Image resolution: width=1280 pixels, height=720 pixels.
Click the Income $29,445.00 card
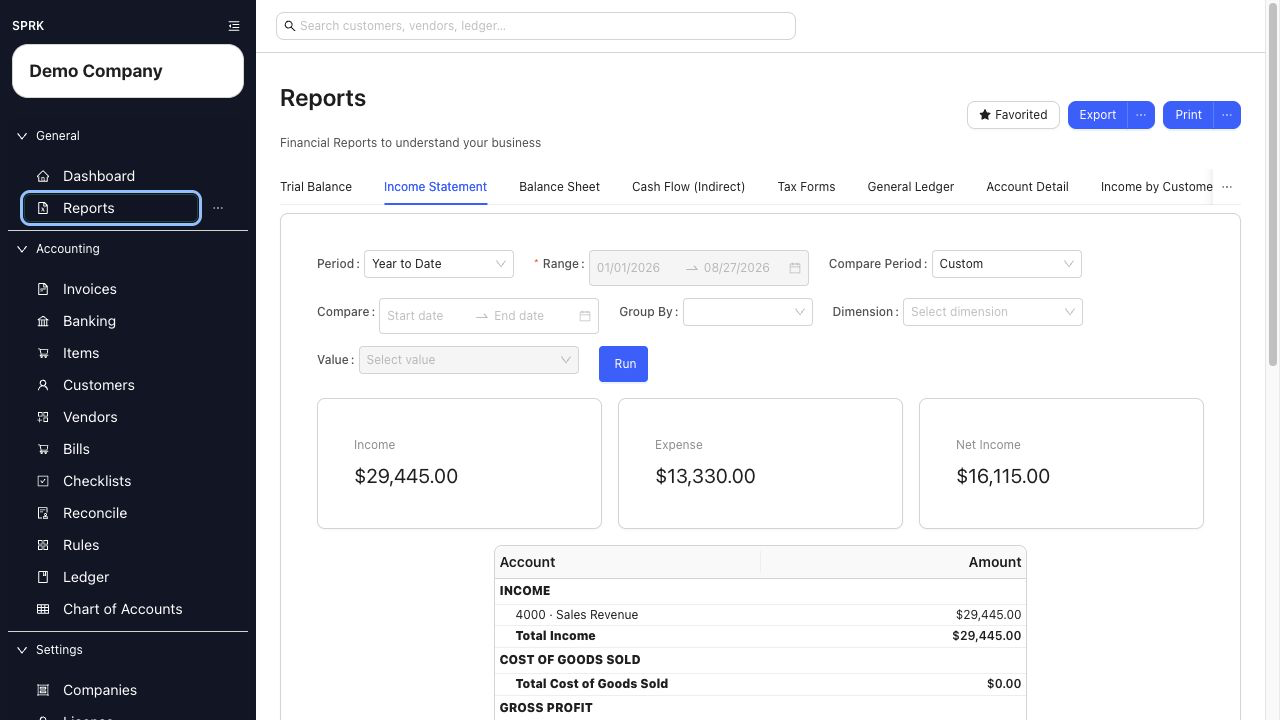(x=459, y=464)
